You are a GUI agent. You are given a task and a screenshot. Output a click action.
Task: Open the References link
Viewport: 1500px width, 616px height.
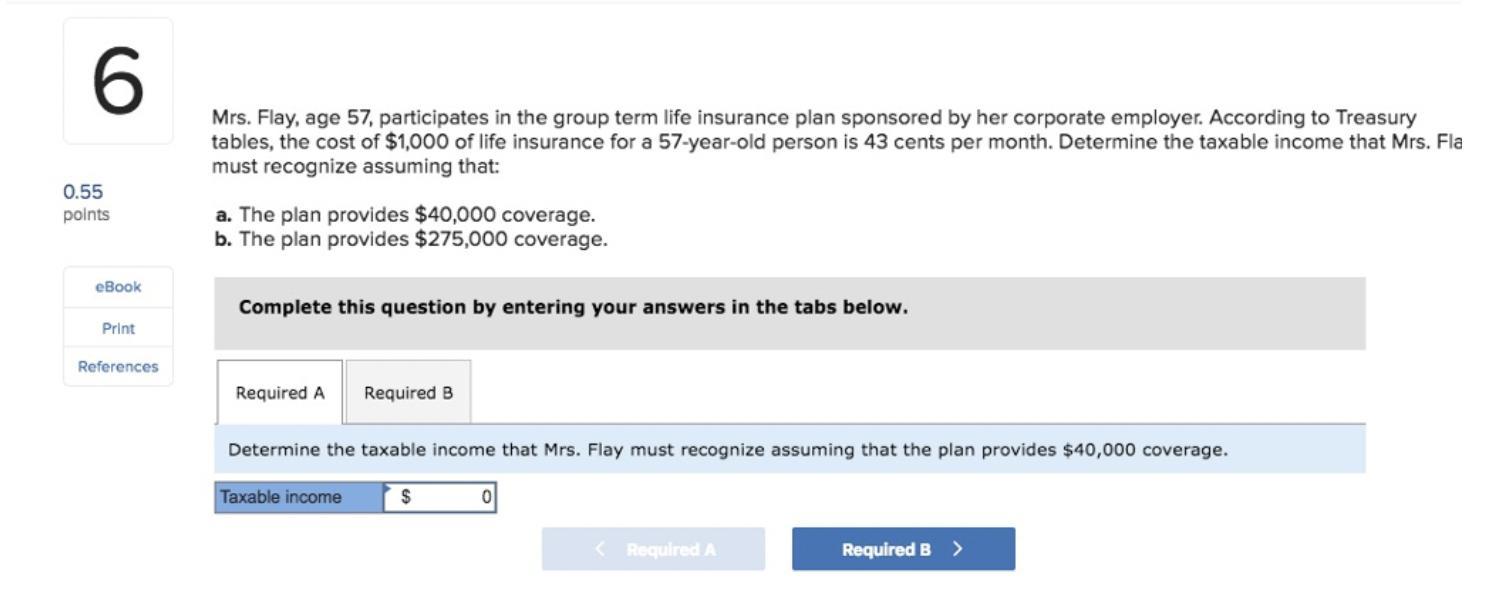[x=118, y=366]
